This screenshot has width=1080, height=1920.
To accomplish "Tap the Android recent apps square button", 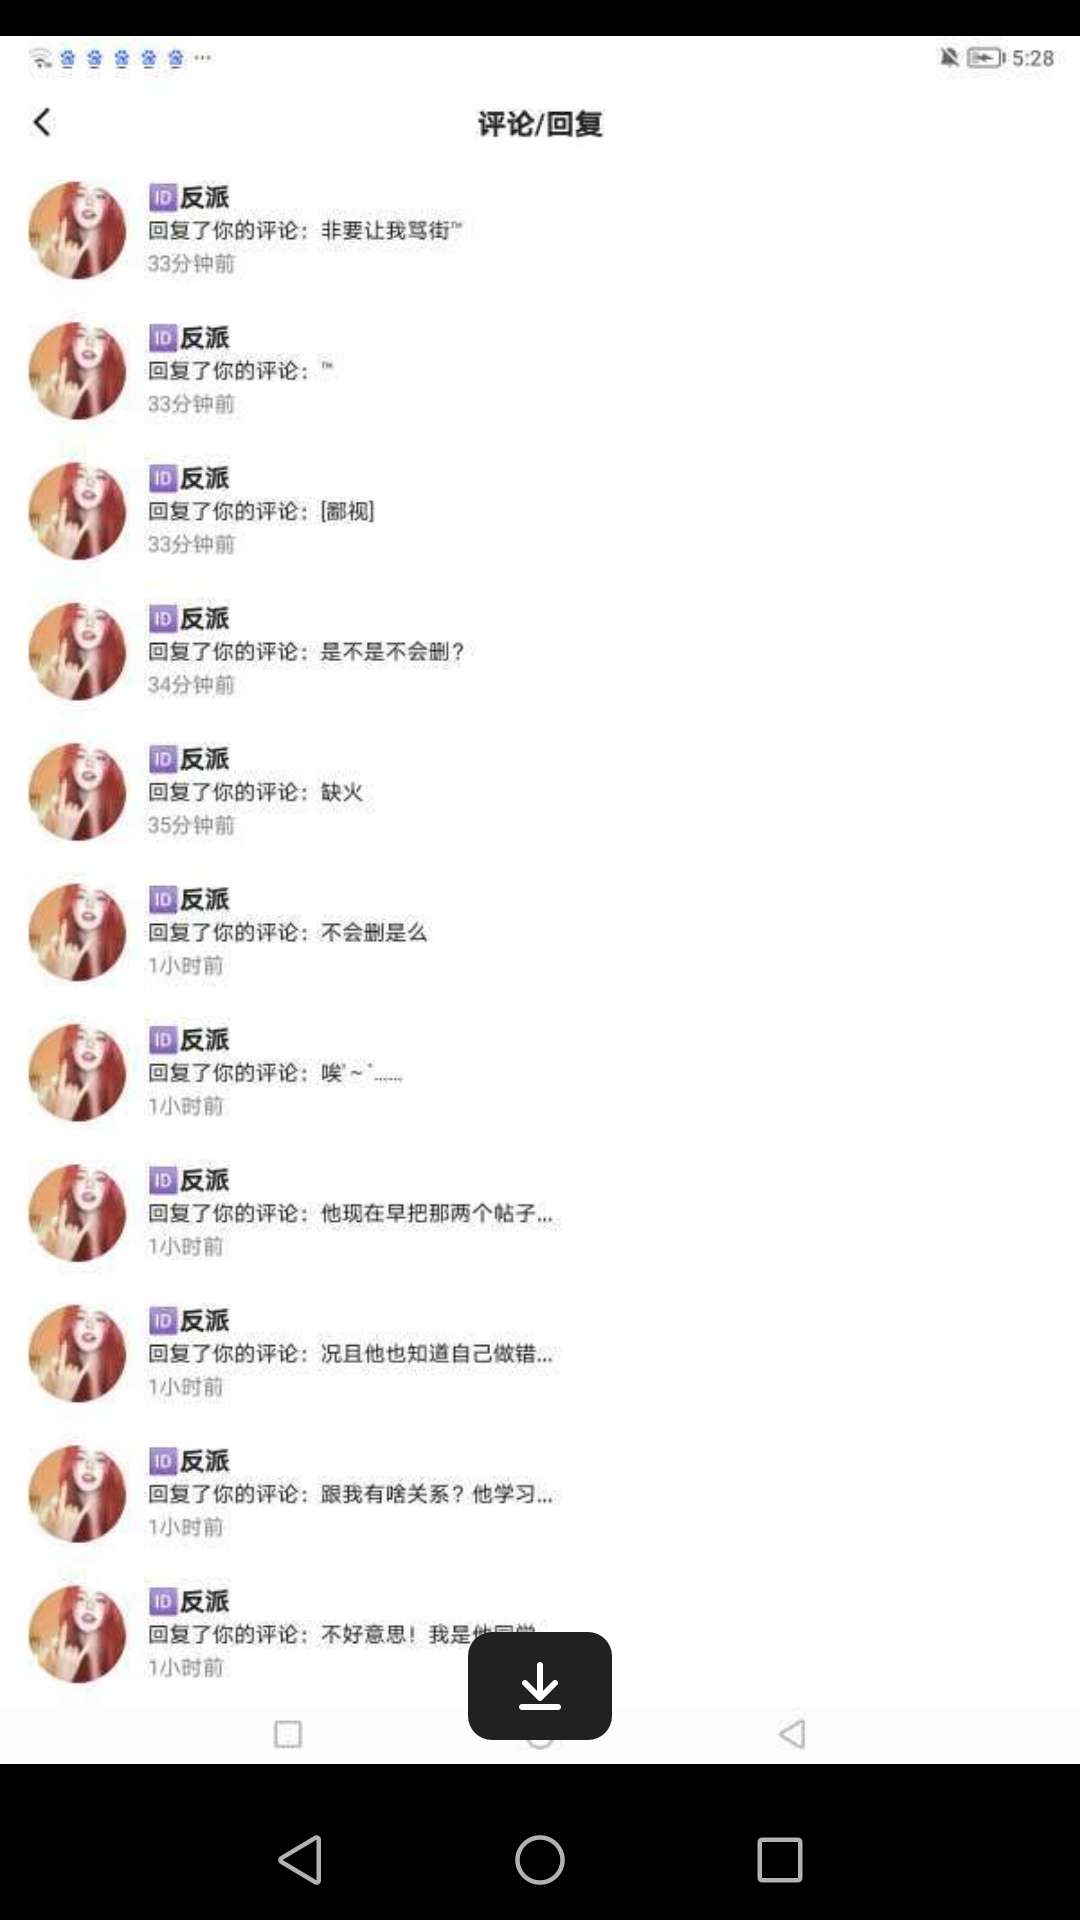I will pos(780,1860).
